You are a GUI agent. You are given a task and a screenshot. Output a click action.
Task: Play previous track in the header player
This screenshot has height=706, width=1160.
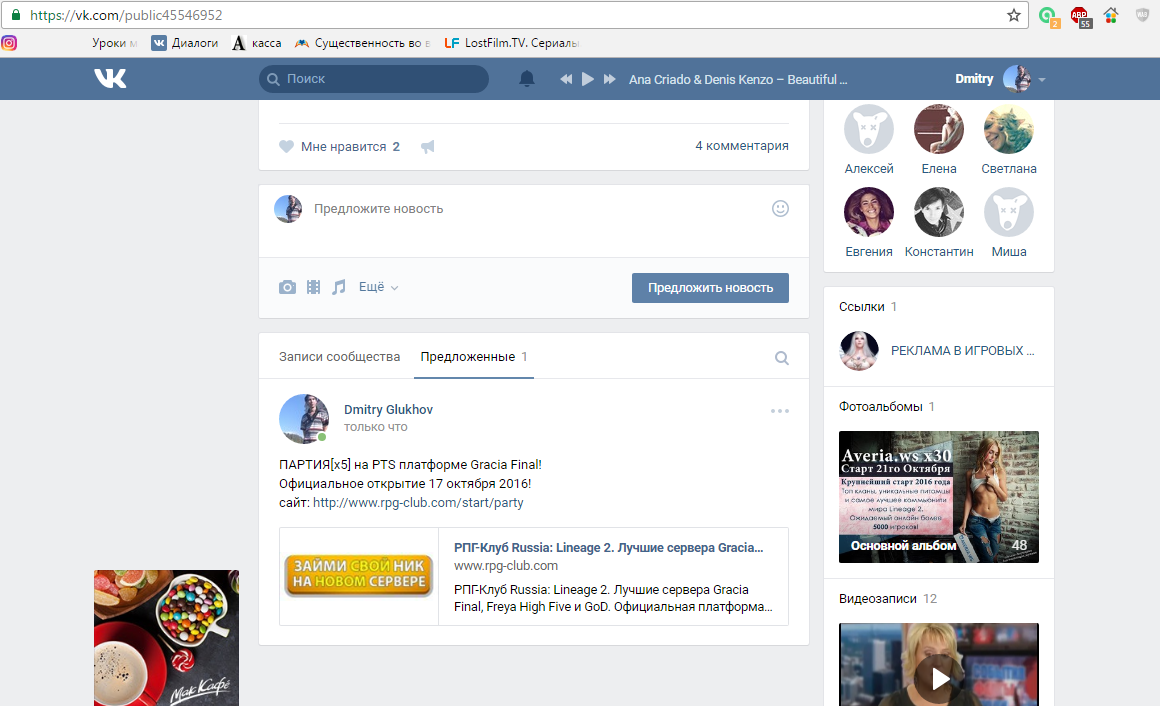point(566,79)
